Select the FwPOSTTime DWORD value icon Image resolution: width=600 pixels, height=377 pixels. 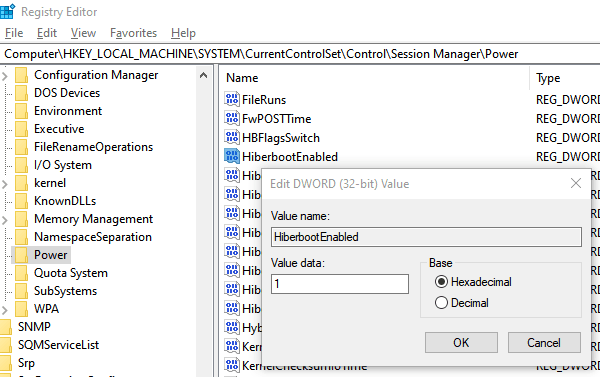click(232, 118)
